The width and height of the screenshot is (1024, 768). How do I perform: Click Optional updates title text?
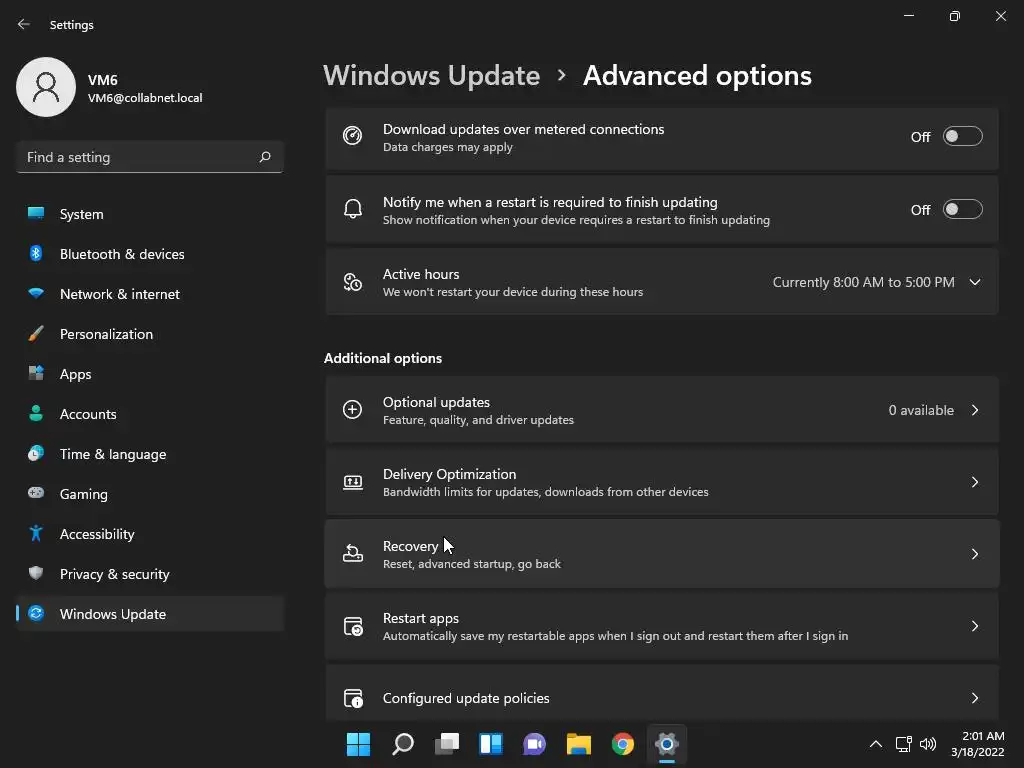click(436, 402)
